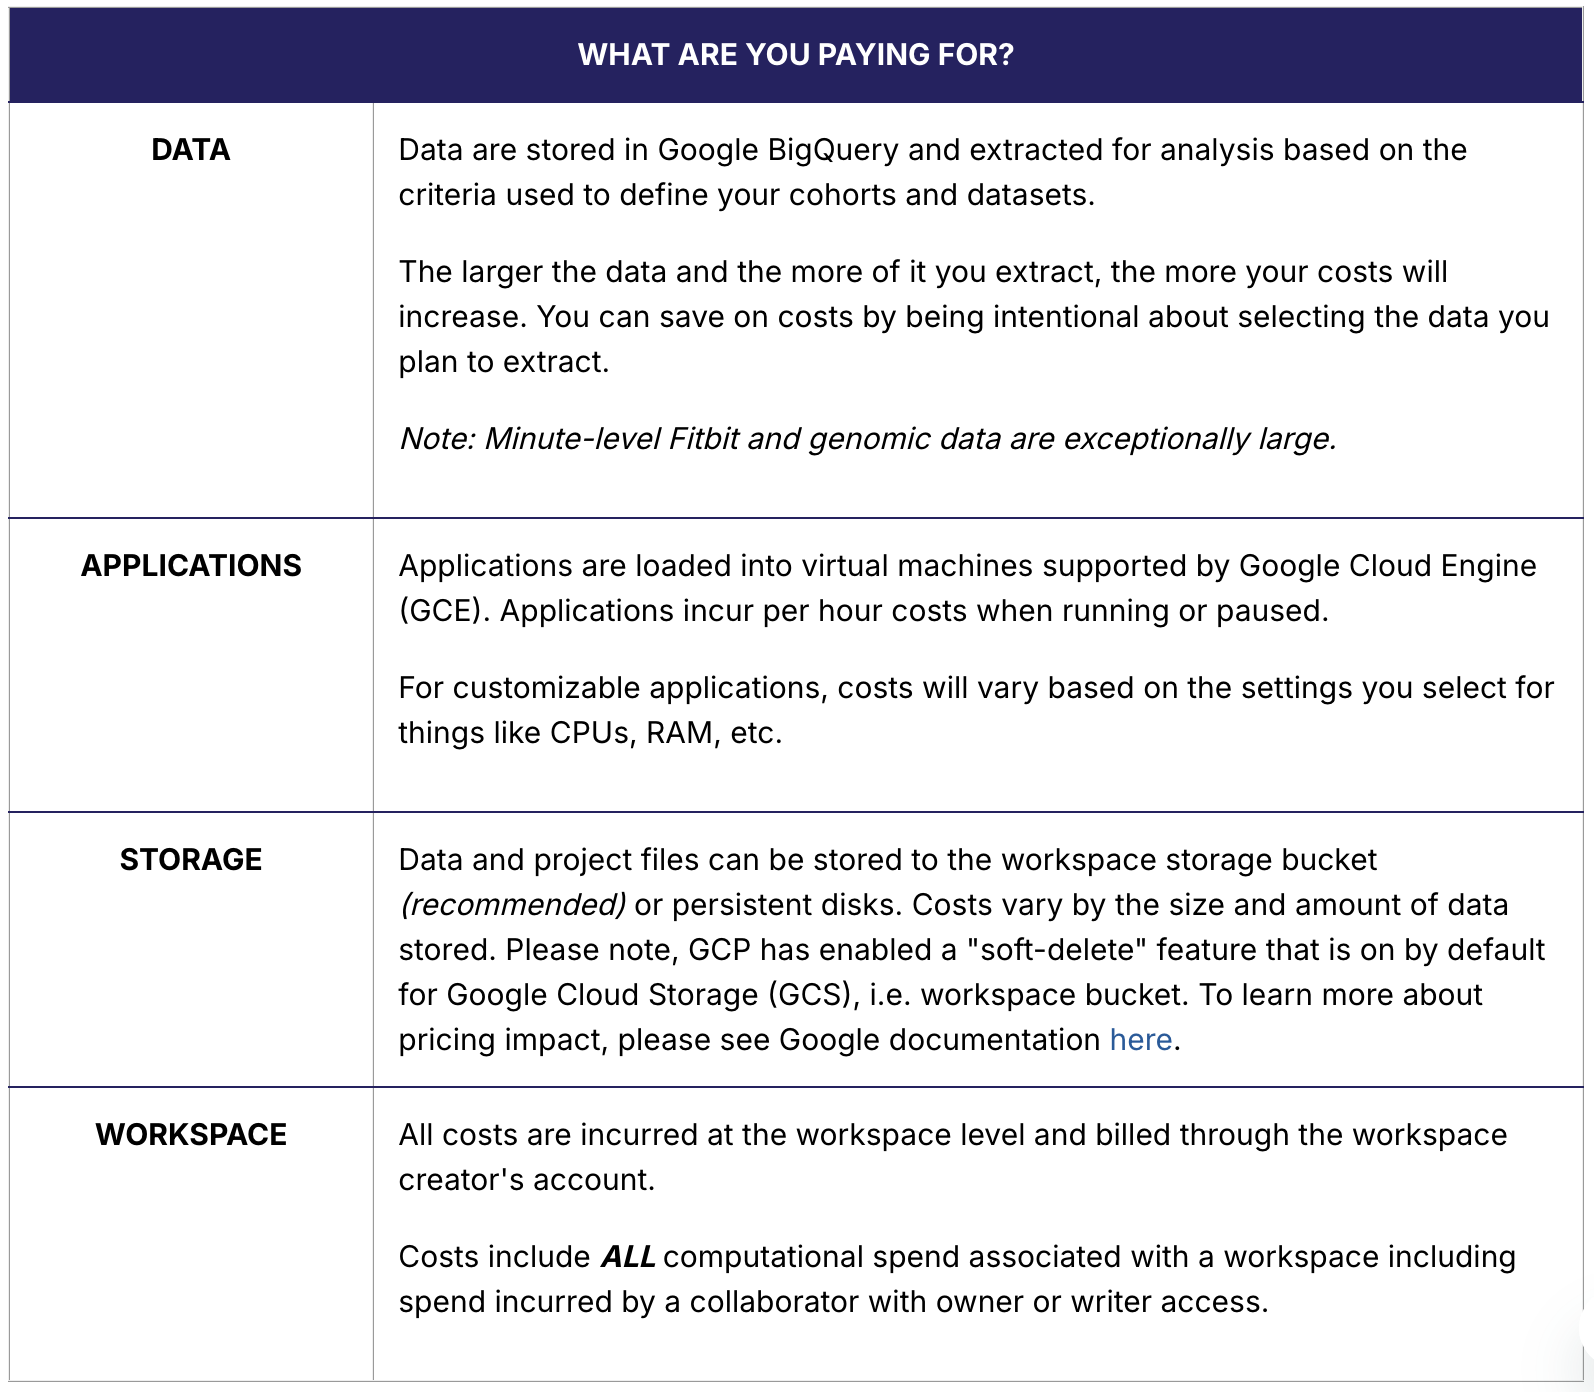This screenshot has height=1392, width=1594.
Task: Click the paragraph starting "Applications are loaded"
Action: (x=966, y=588)
